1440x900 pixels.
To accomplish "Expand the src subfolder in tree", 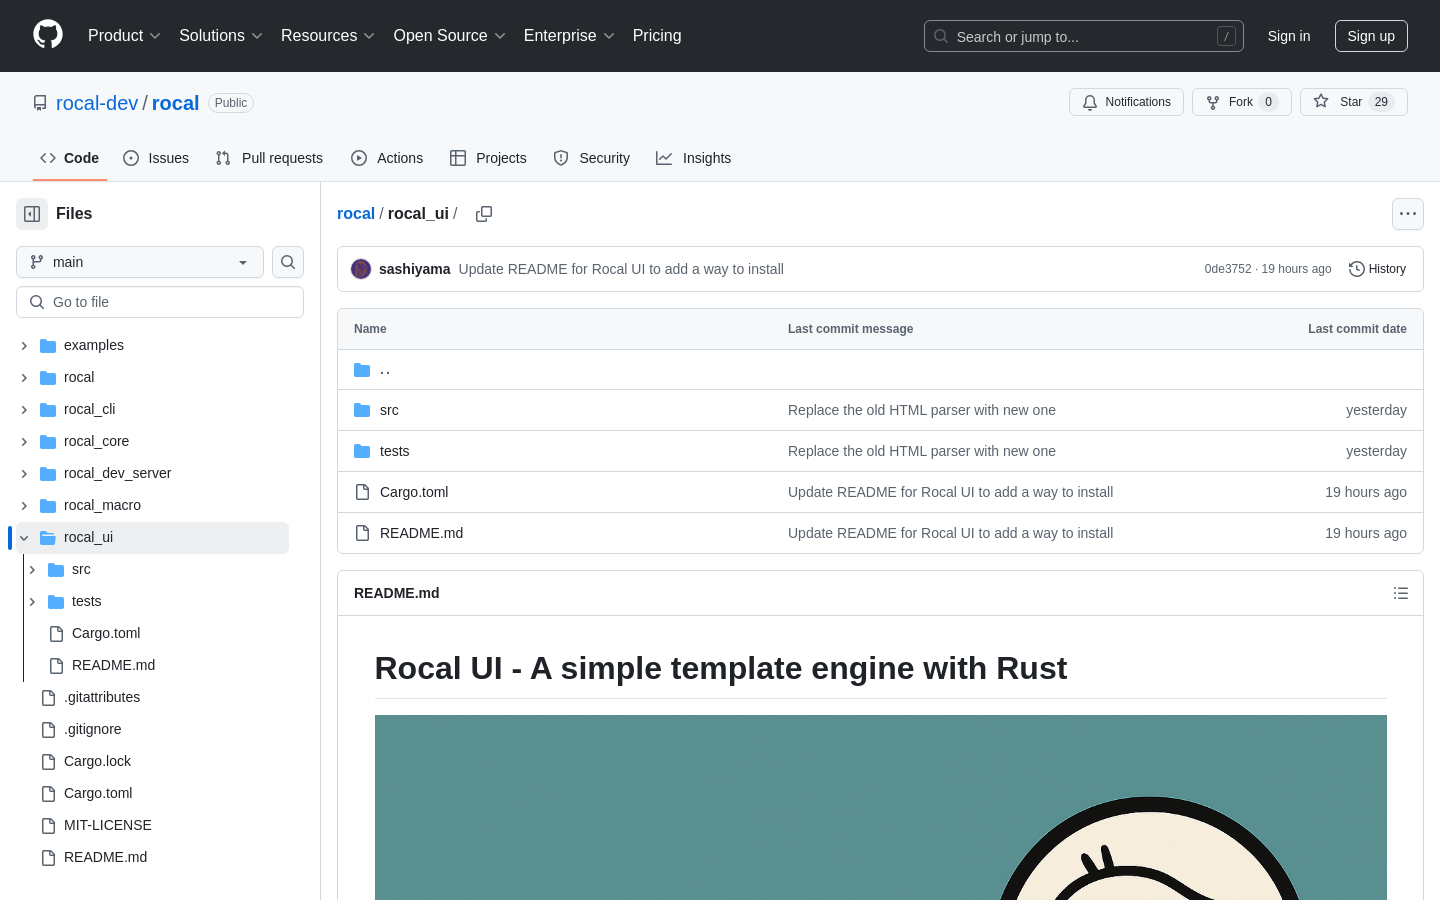I will click(x=32, y=569).
